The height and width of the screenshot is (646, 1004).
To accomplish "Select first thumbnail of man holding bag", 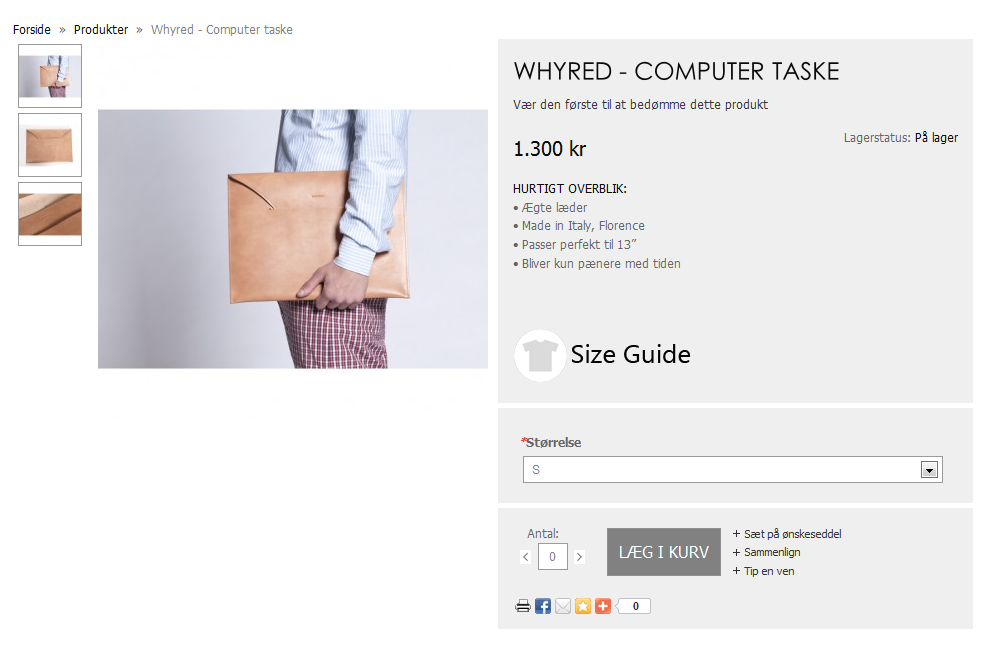I will (50, 76).
